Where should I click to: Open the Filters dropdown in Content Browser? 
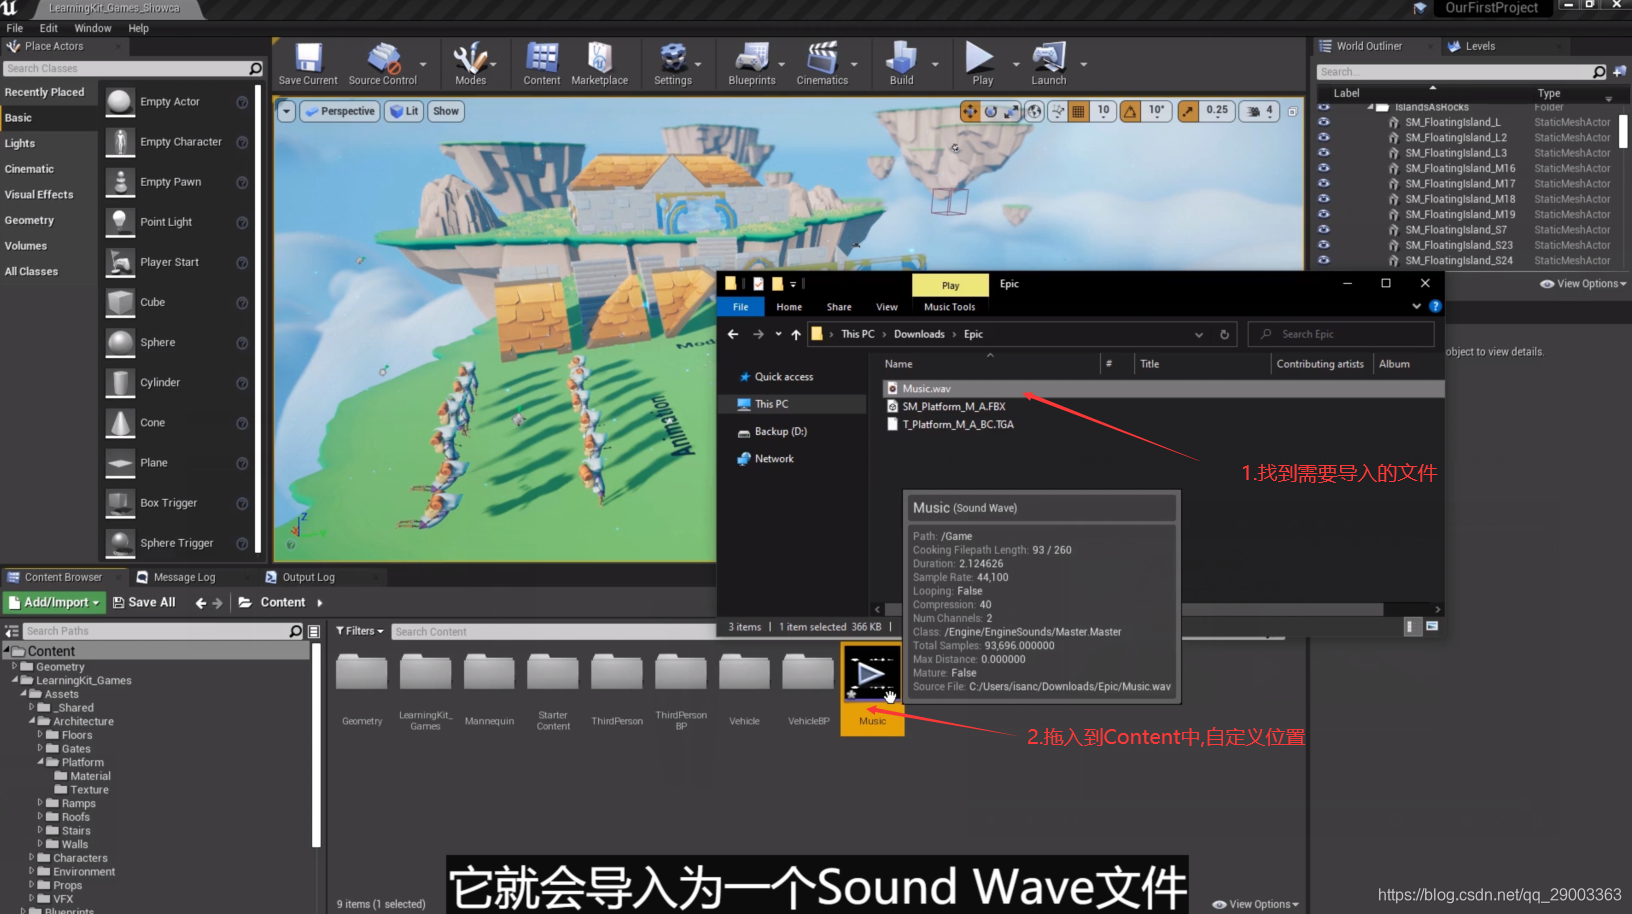(360, 631)
